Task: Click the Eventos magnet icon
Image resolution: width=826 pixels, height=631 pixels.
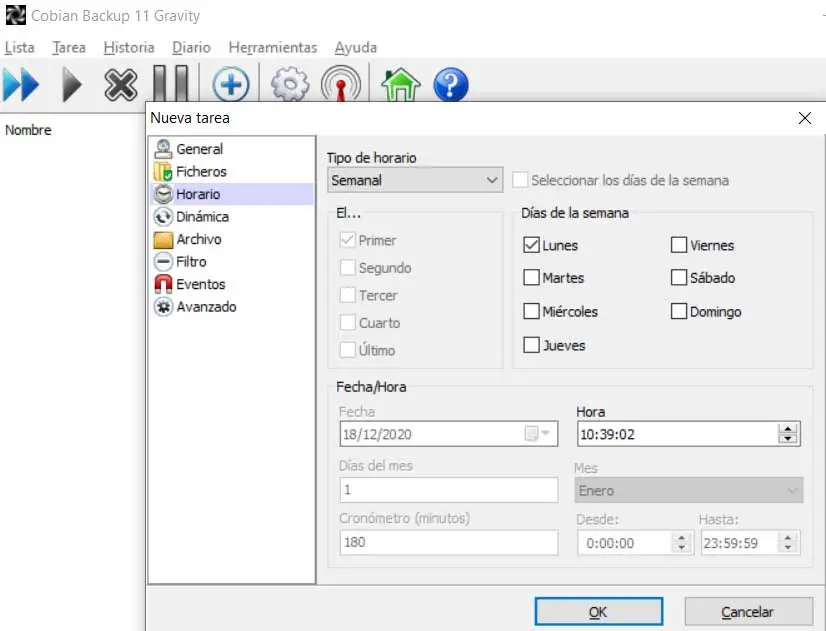Action: tap(163, 284)
